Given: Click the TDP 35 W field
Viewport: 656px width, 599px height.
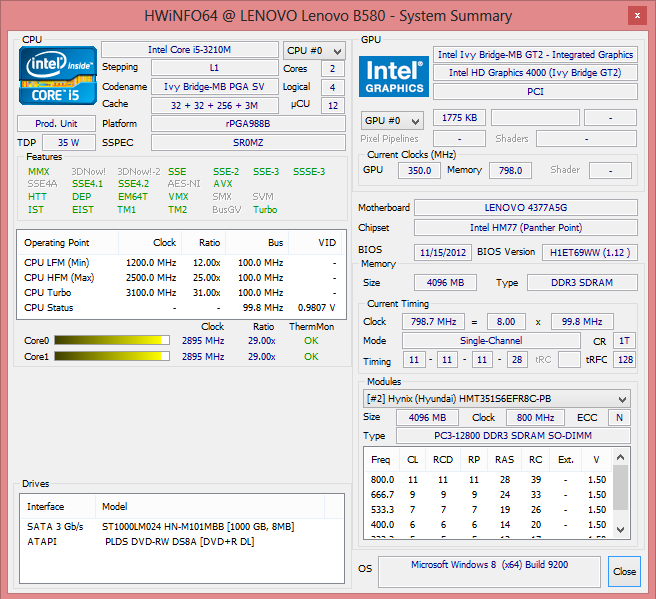Looking at the screenshot, I should 69,143.
